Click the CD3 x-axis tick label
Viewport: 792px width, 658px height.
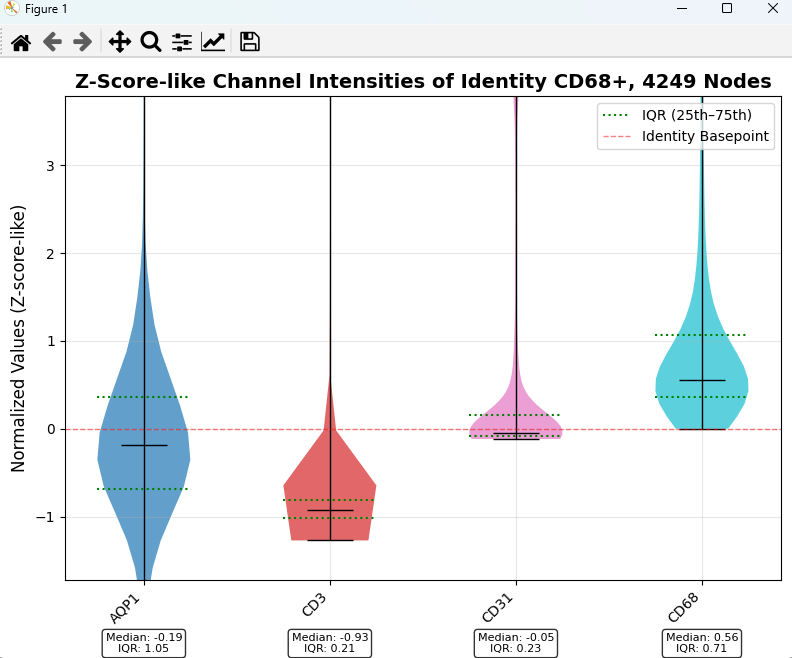[314, 606]
